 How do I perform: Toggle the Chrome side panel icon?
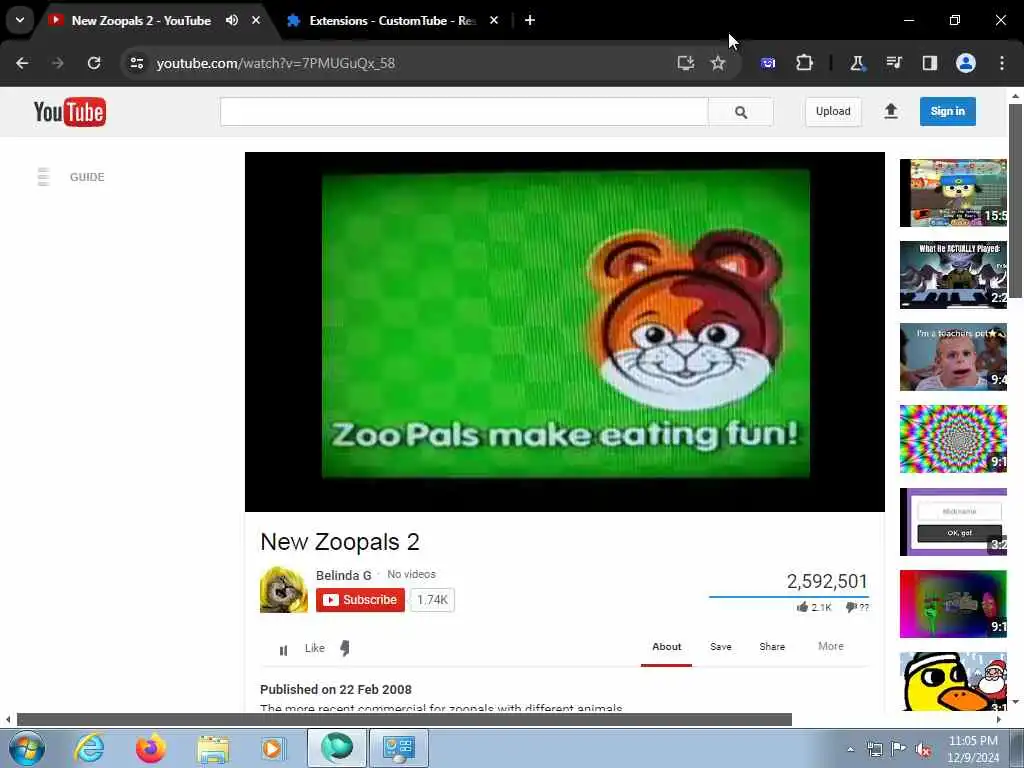tap(929, 63)
